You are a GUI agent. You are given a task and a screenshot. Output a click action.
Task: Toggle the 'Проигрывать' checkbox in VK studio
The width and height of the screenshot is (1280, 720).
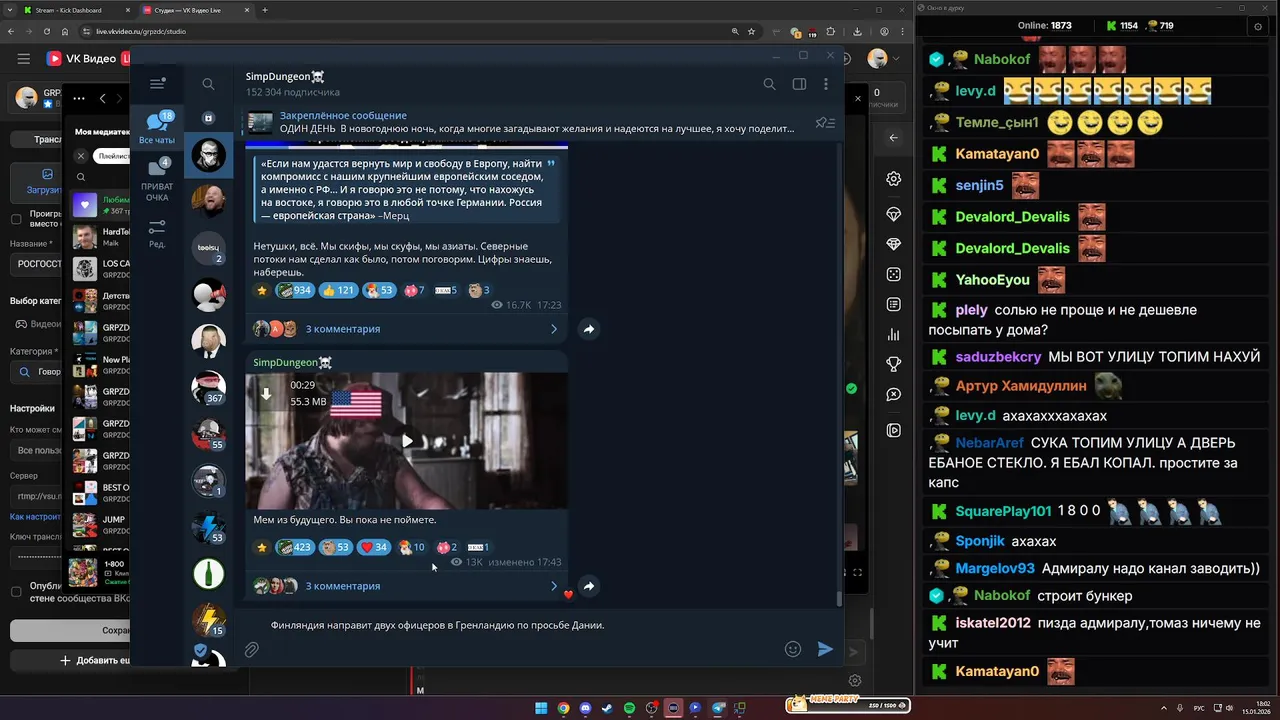pyautogui.click(x=16, y=219)
